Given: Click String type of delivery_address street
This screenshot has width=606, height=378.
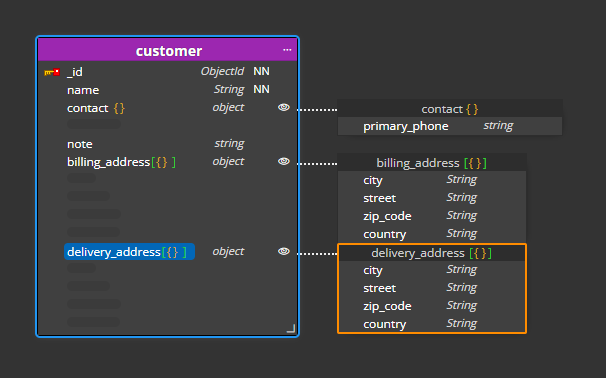Looking at the screenshot, I should pos(462,288).
